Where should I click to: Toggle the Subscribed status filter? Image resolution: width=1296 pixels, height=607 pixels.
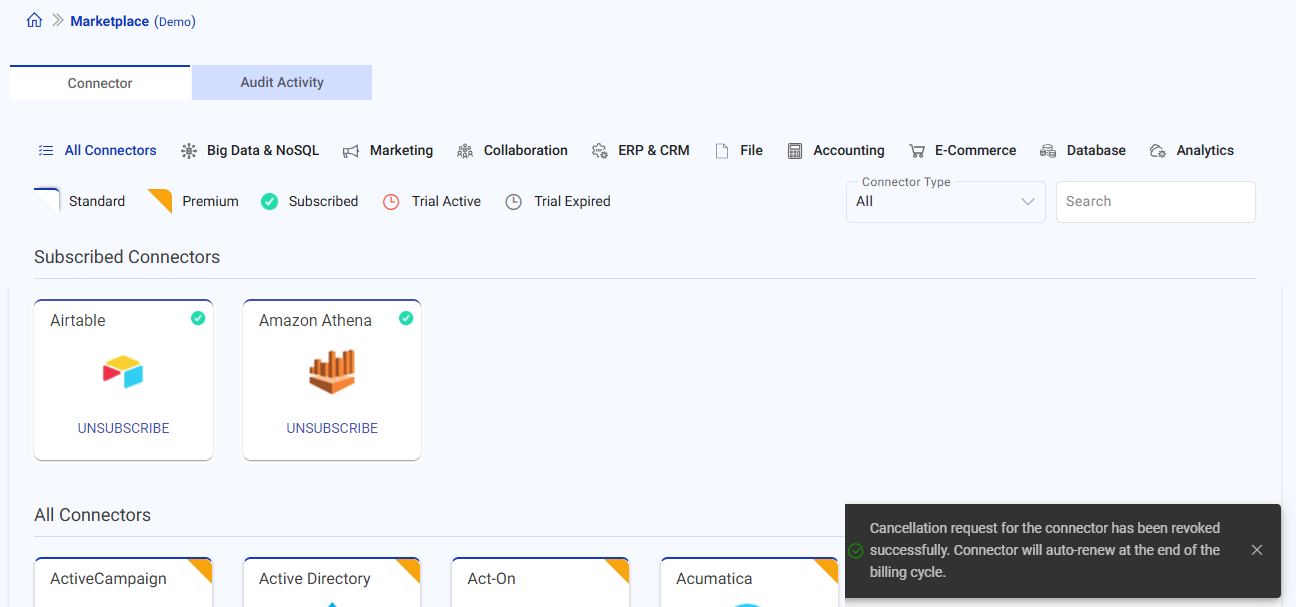(310, 202)
